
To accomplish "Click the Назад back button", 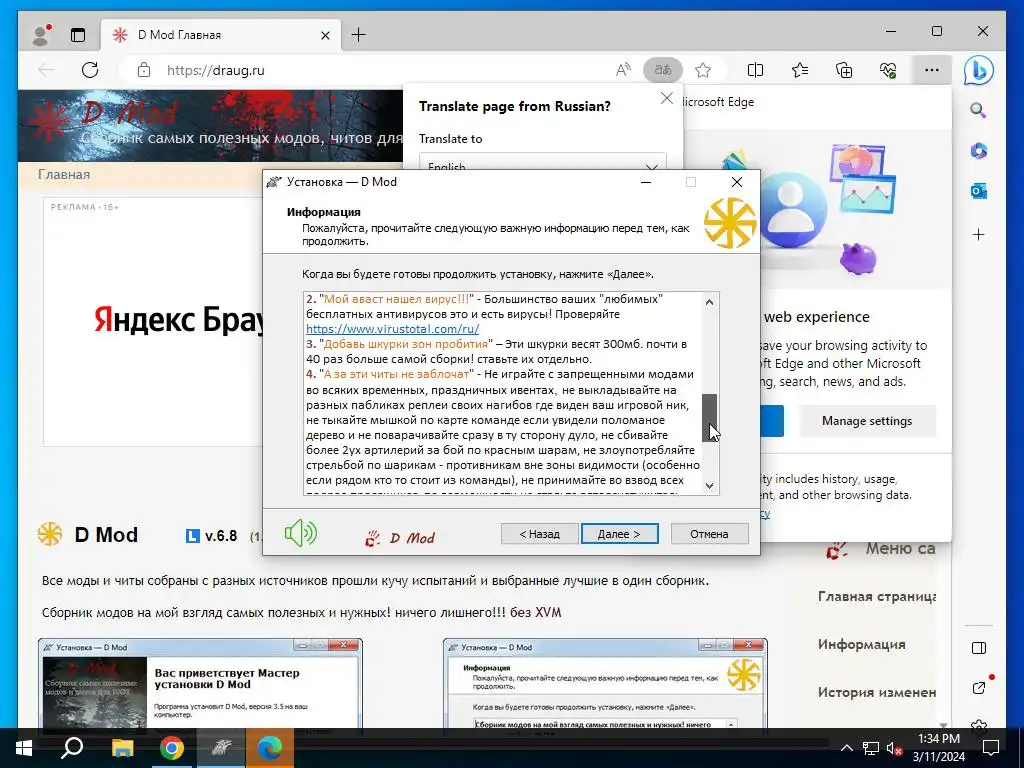I will [x=539, y=534].
